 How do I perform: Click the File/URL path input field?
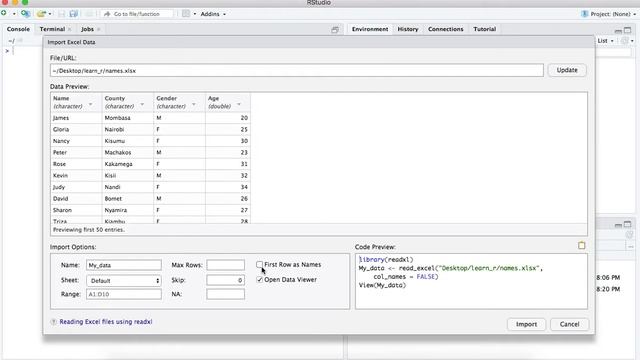pyautogui.click(x=297, y=70)
